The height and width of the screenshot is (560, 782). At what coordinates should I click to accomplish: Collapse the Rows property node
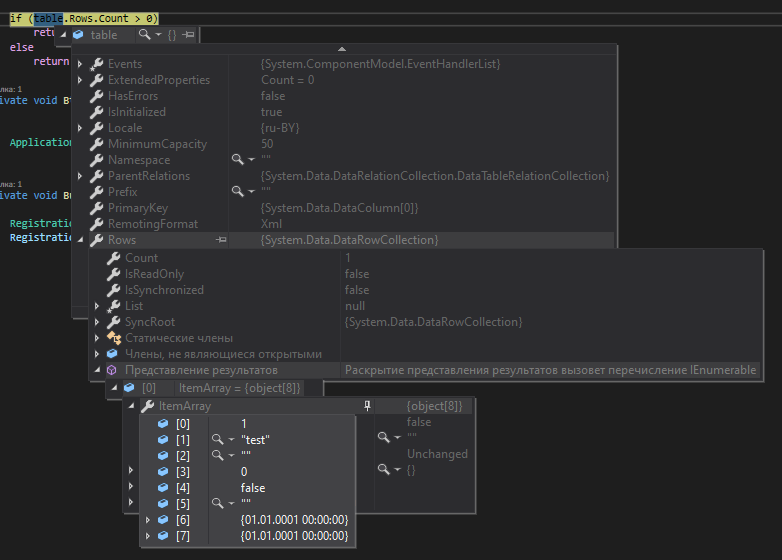(x=82, y=240)
